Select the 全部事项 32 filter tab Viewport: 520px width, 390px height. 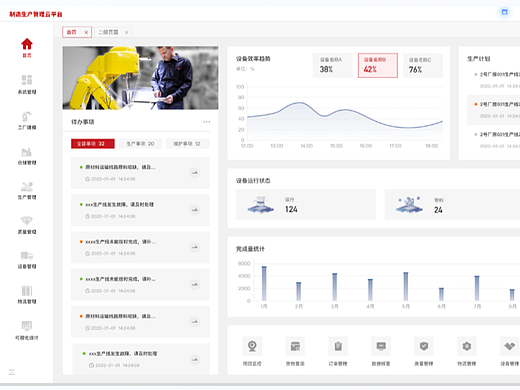pyautogui.click(x=93, y=144)
